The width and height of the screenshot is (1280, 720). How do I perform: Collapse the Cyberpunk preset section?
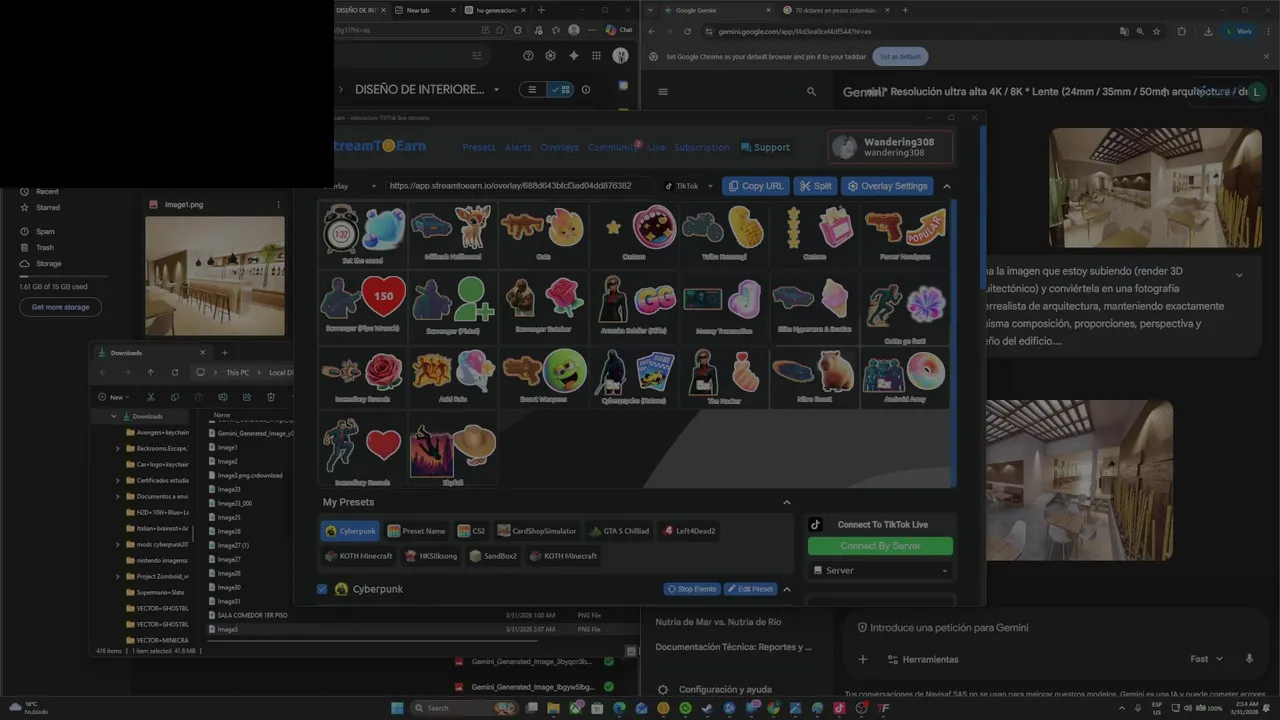[786, 589]
